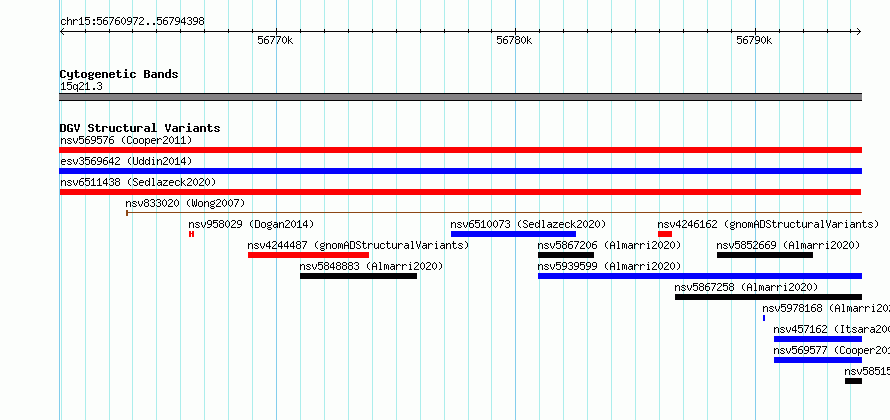Click the chr15:56760972..56794398 coordinate label
This screenshot has height=420, width=890.
[132, 22]
